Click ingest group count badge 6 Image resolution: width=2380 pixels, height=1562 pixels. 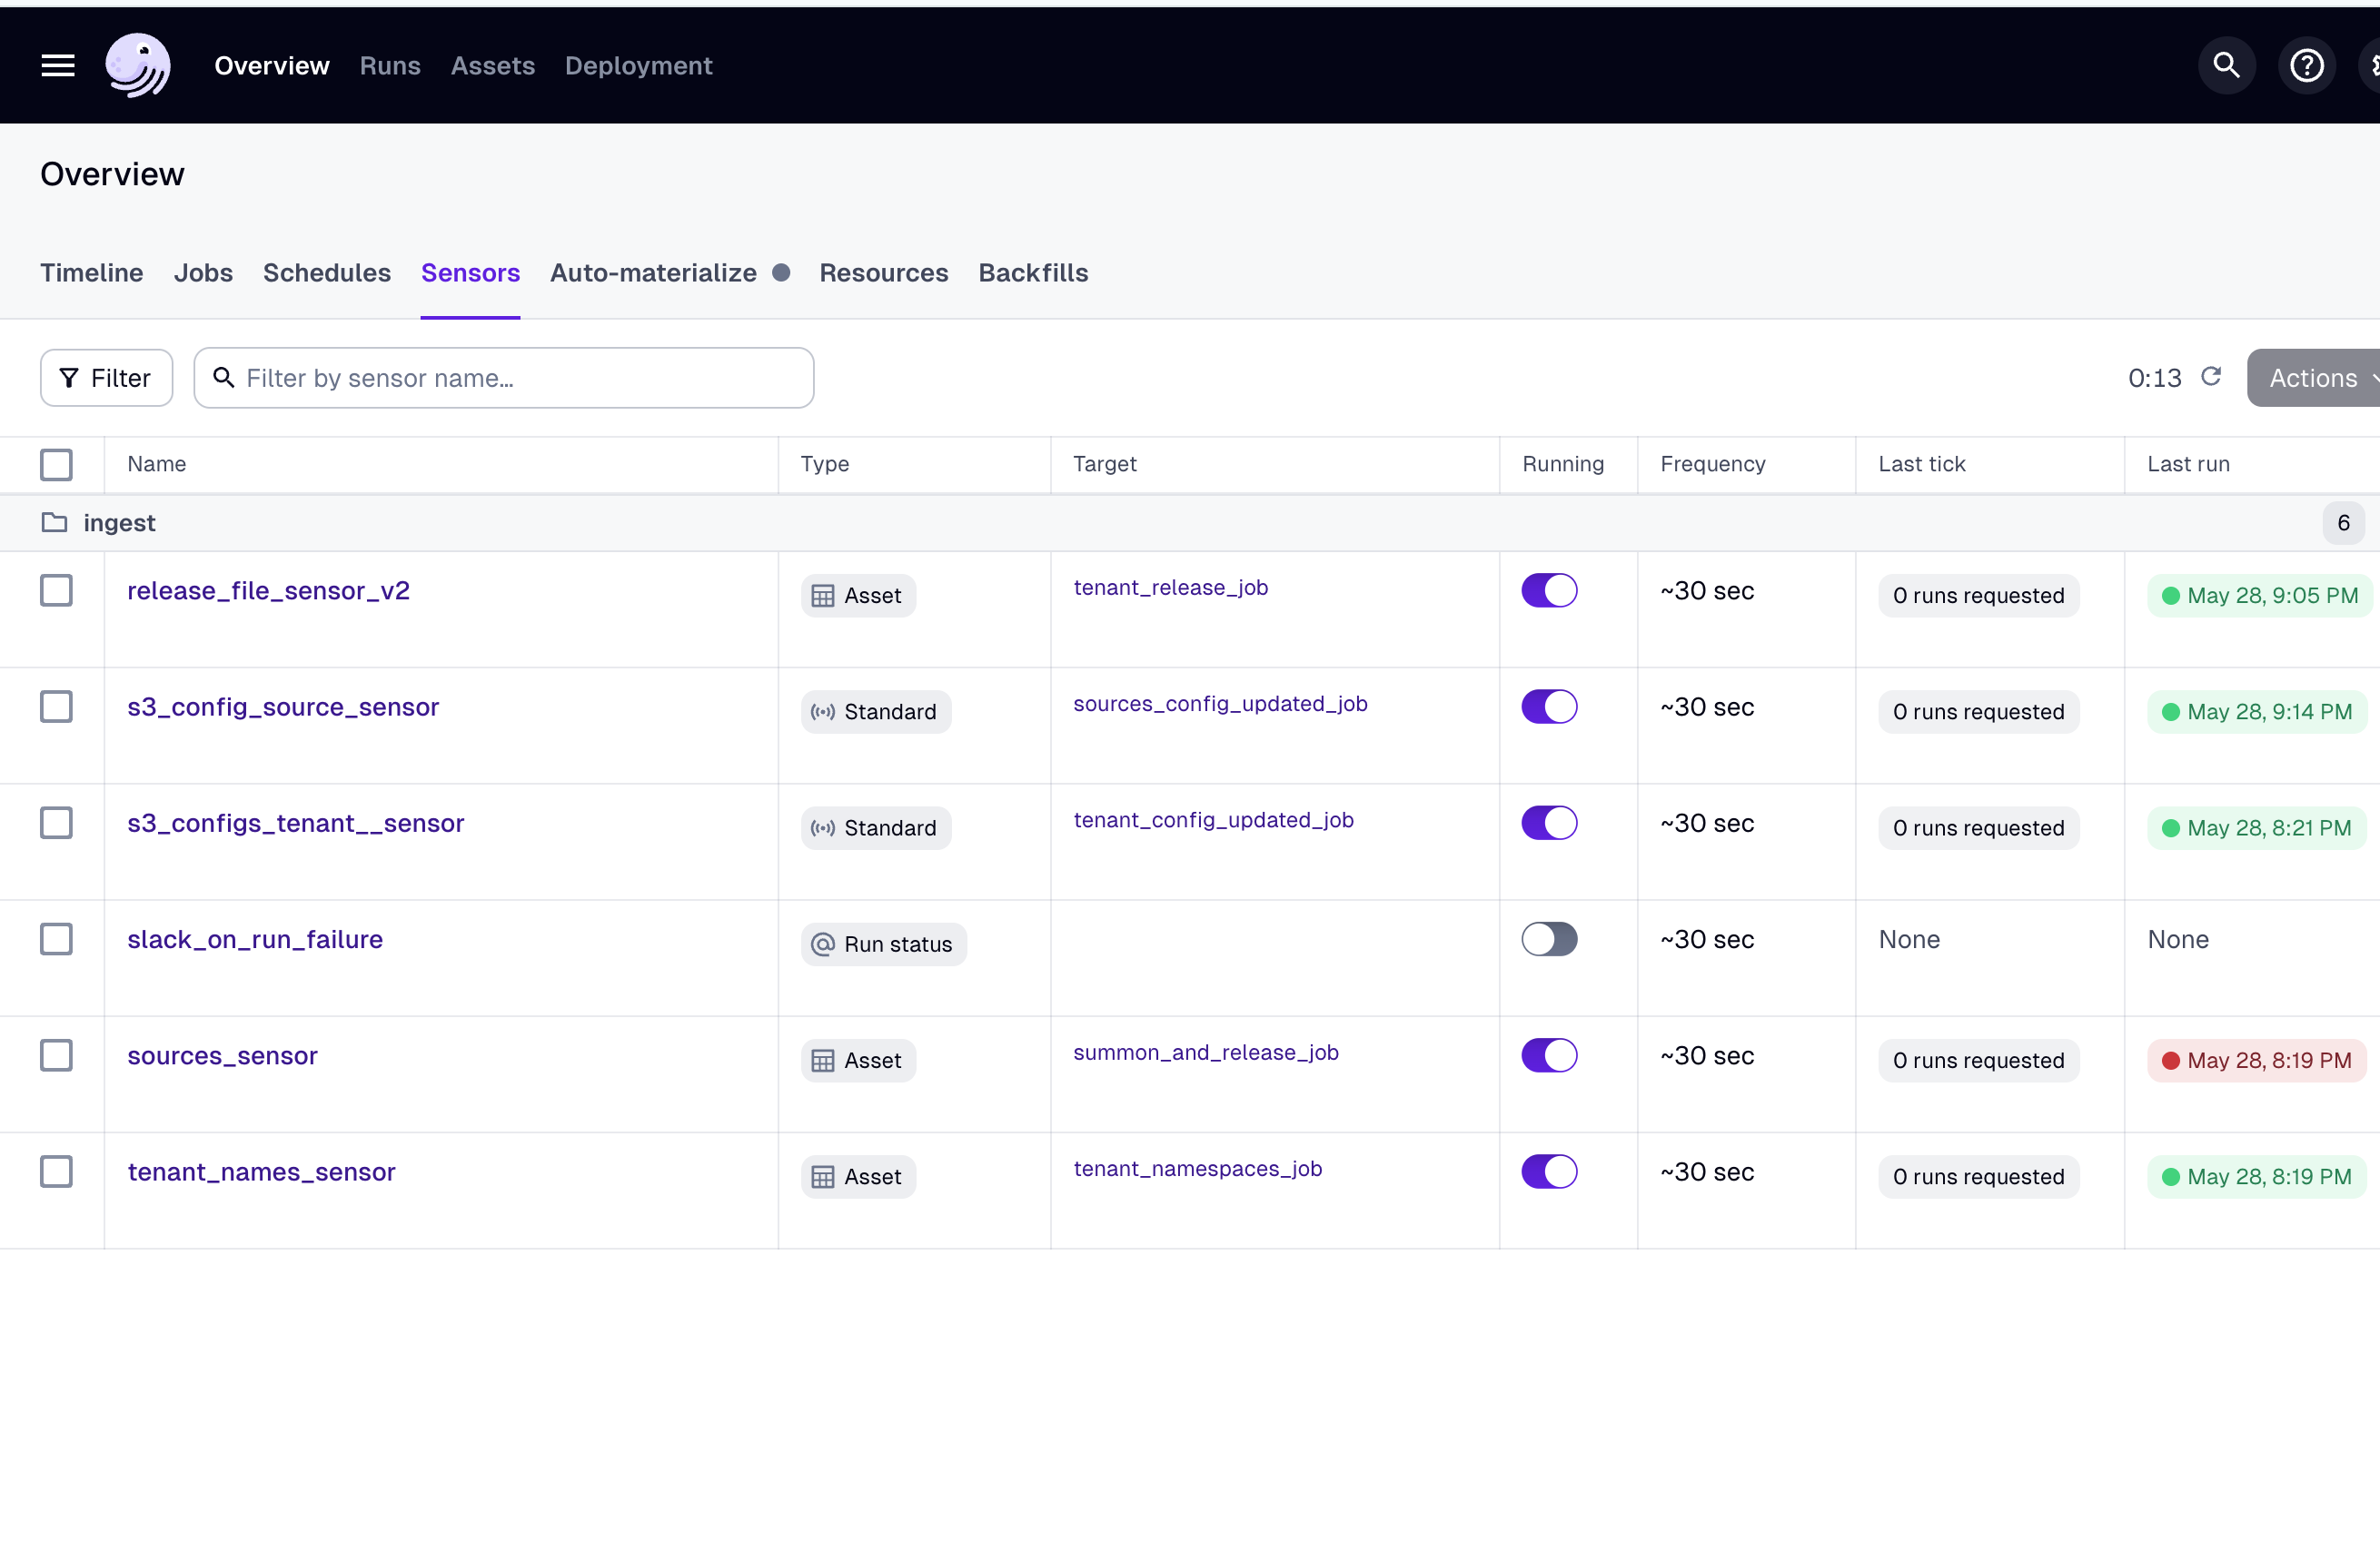point(2342,523)
